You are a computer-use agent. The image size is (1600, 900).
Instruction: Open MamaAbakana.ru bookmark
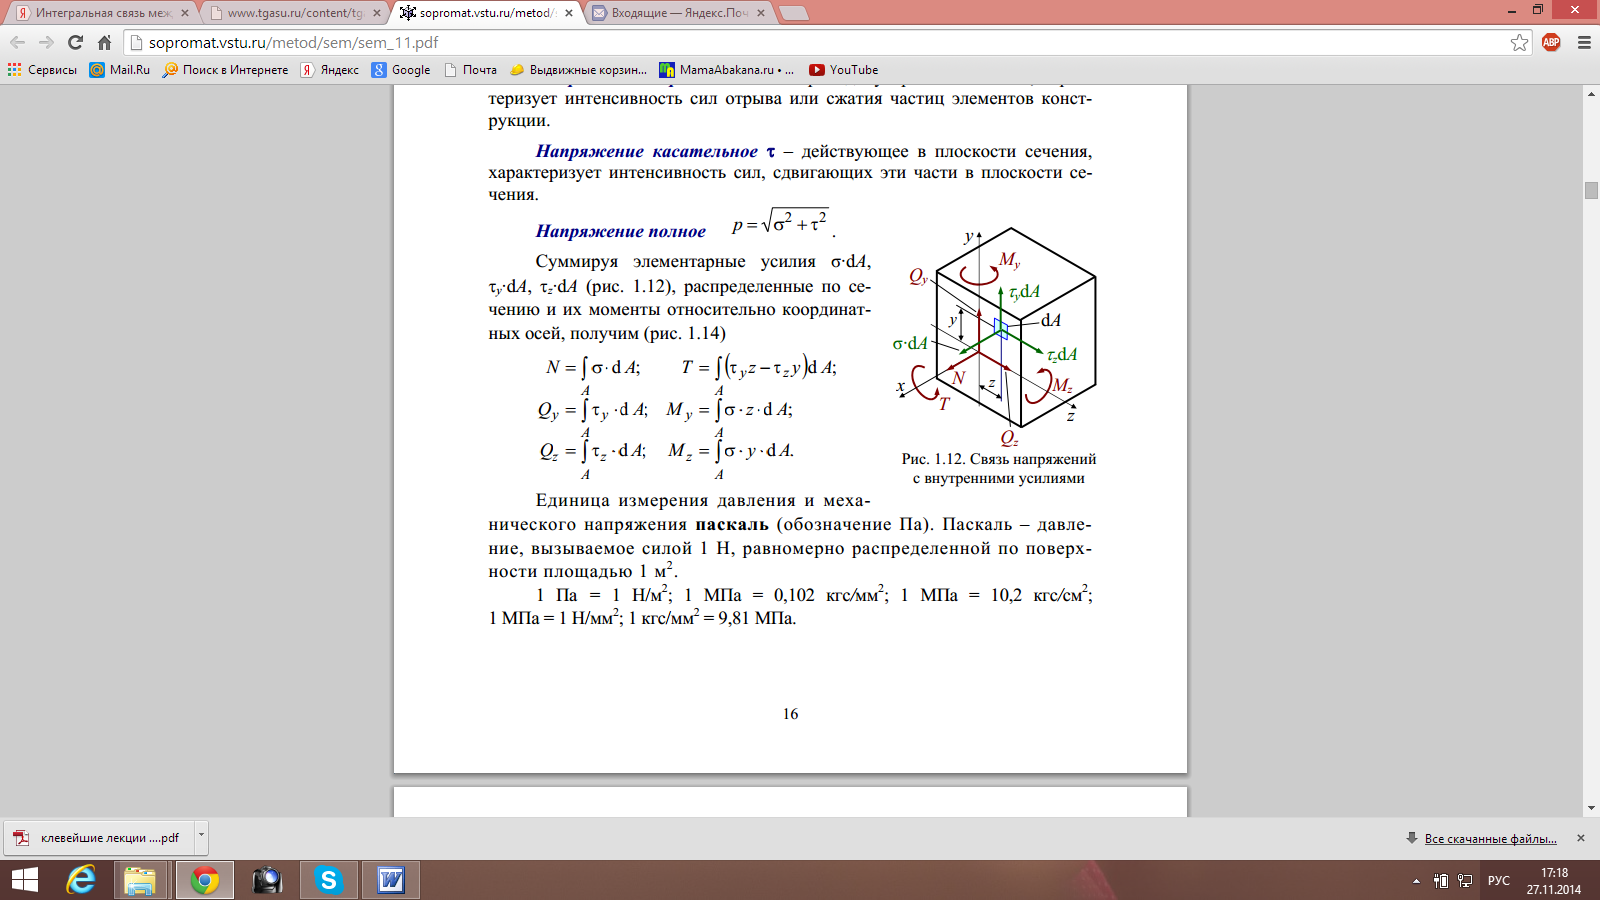pyautogui.click(x=726, y=70)
